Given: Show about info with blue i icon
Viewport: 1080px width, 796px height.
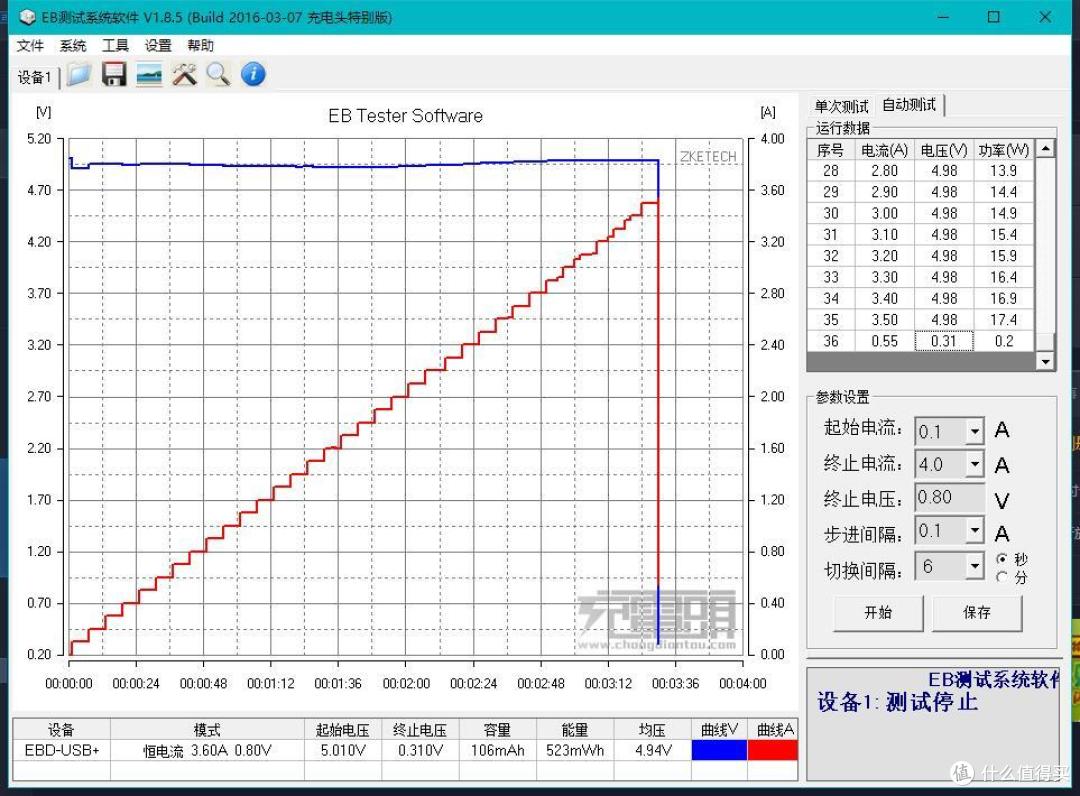Looking at the screenshot, I should [253, 74].
